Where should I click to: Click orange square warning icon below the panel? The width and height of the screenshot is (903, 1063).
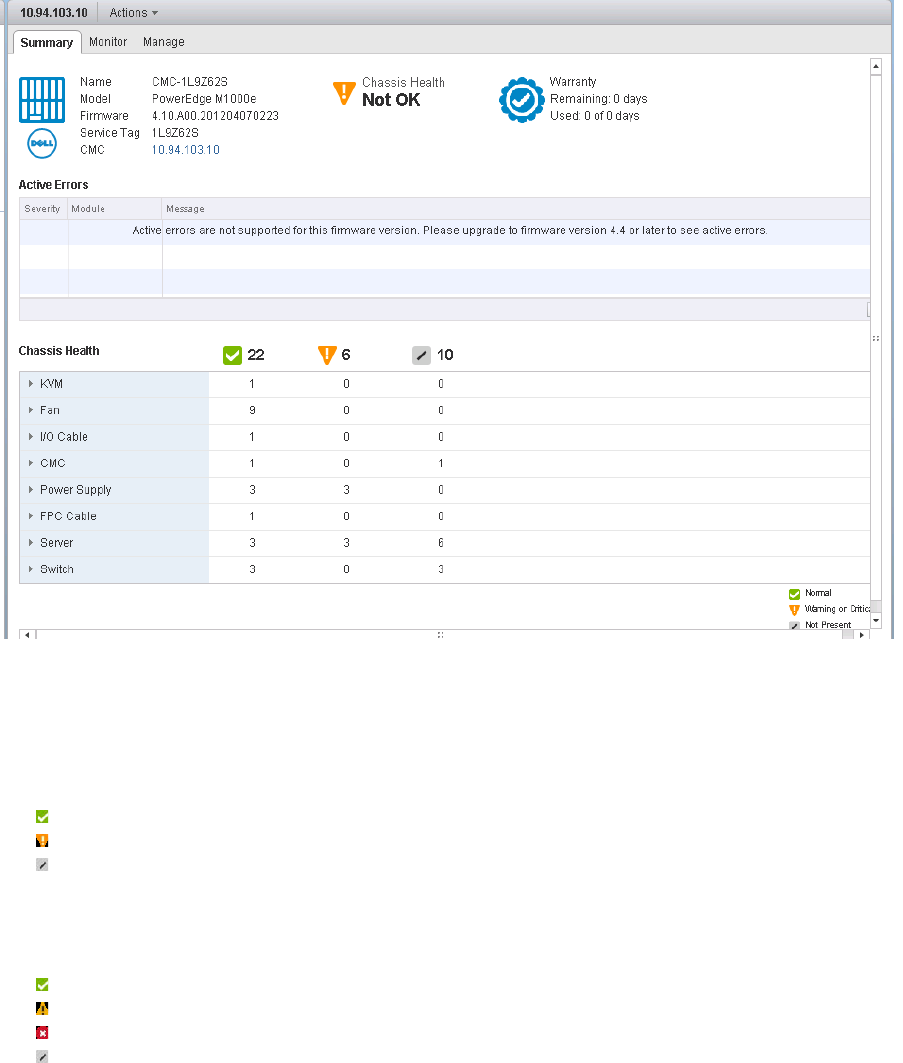click(42, 841)
